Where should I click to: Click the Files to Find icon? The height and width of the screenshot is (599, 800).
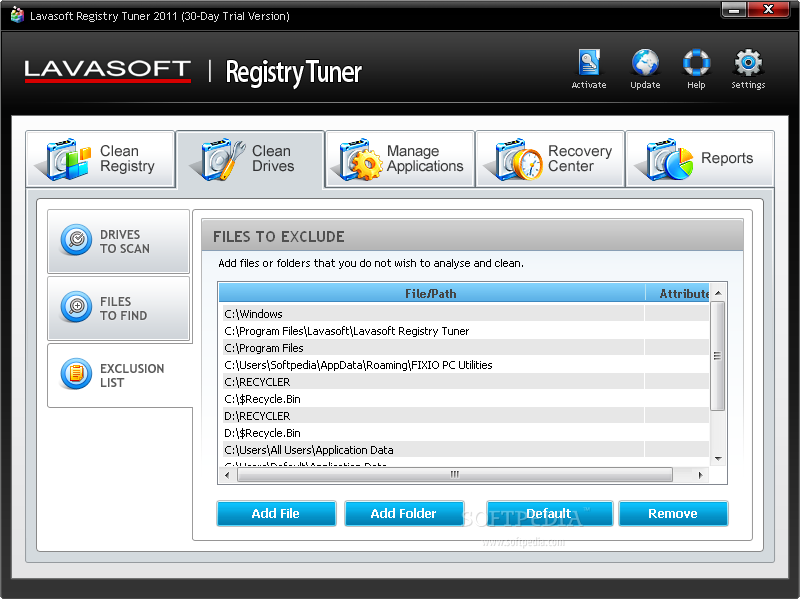tap(76, 307)
